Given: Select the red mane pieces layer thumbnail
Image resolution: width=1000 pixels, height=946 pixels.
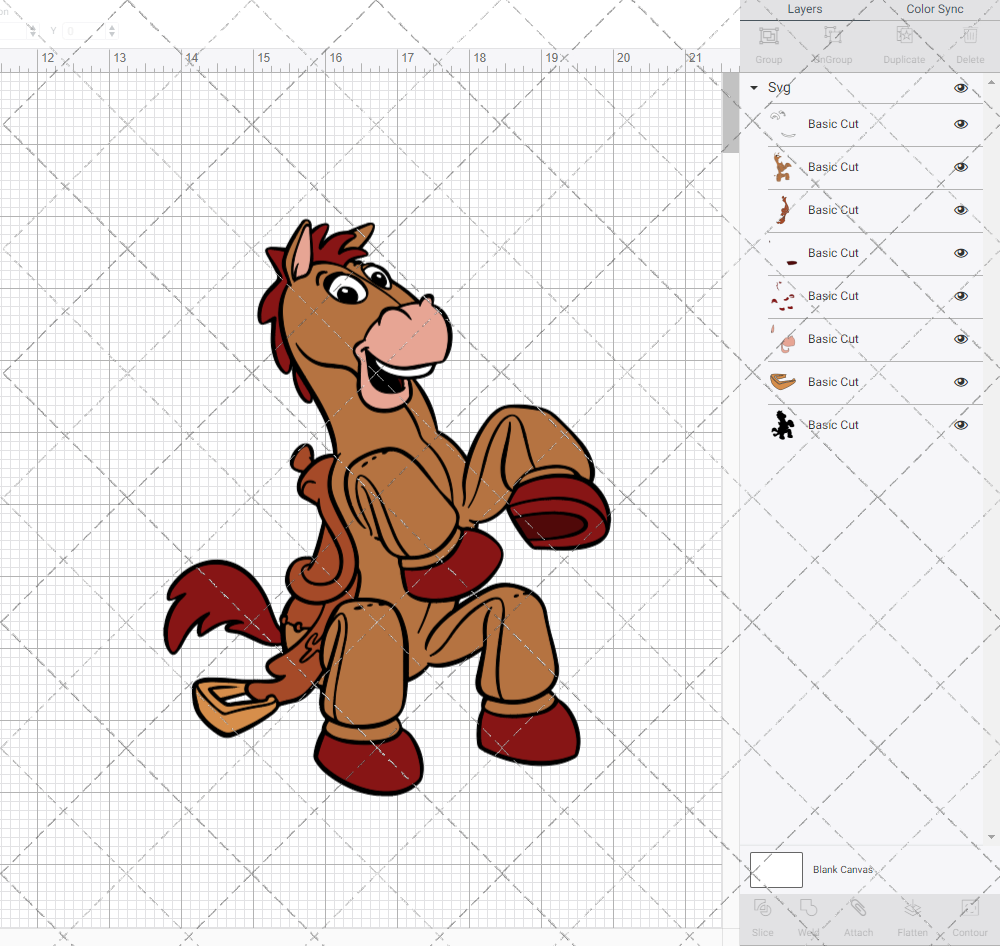Looking at the screenshot, I should (x=783, y=296).
